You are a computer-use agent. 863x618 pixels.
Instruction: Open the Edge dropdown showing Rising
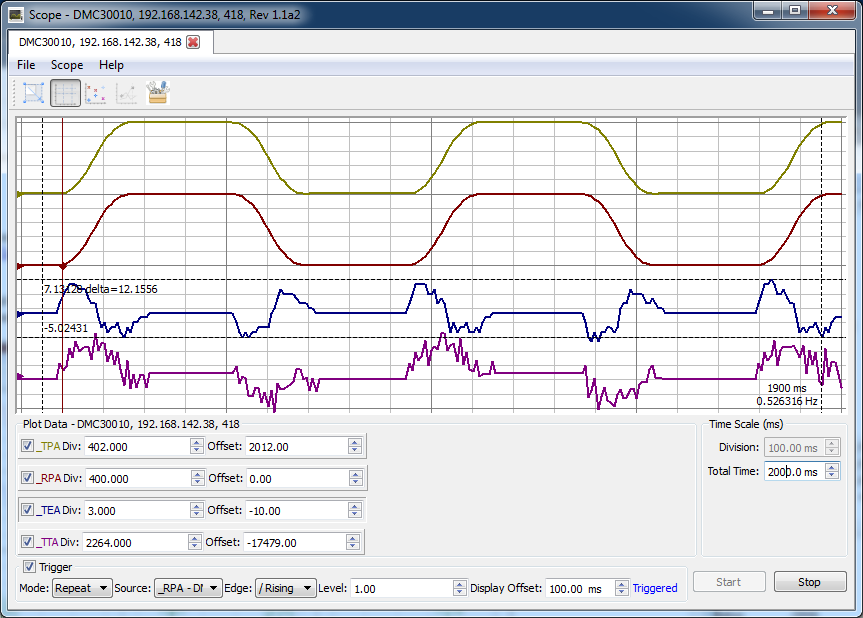point(285,588)
